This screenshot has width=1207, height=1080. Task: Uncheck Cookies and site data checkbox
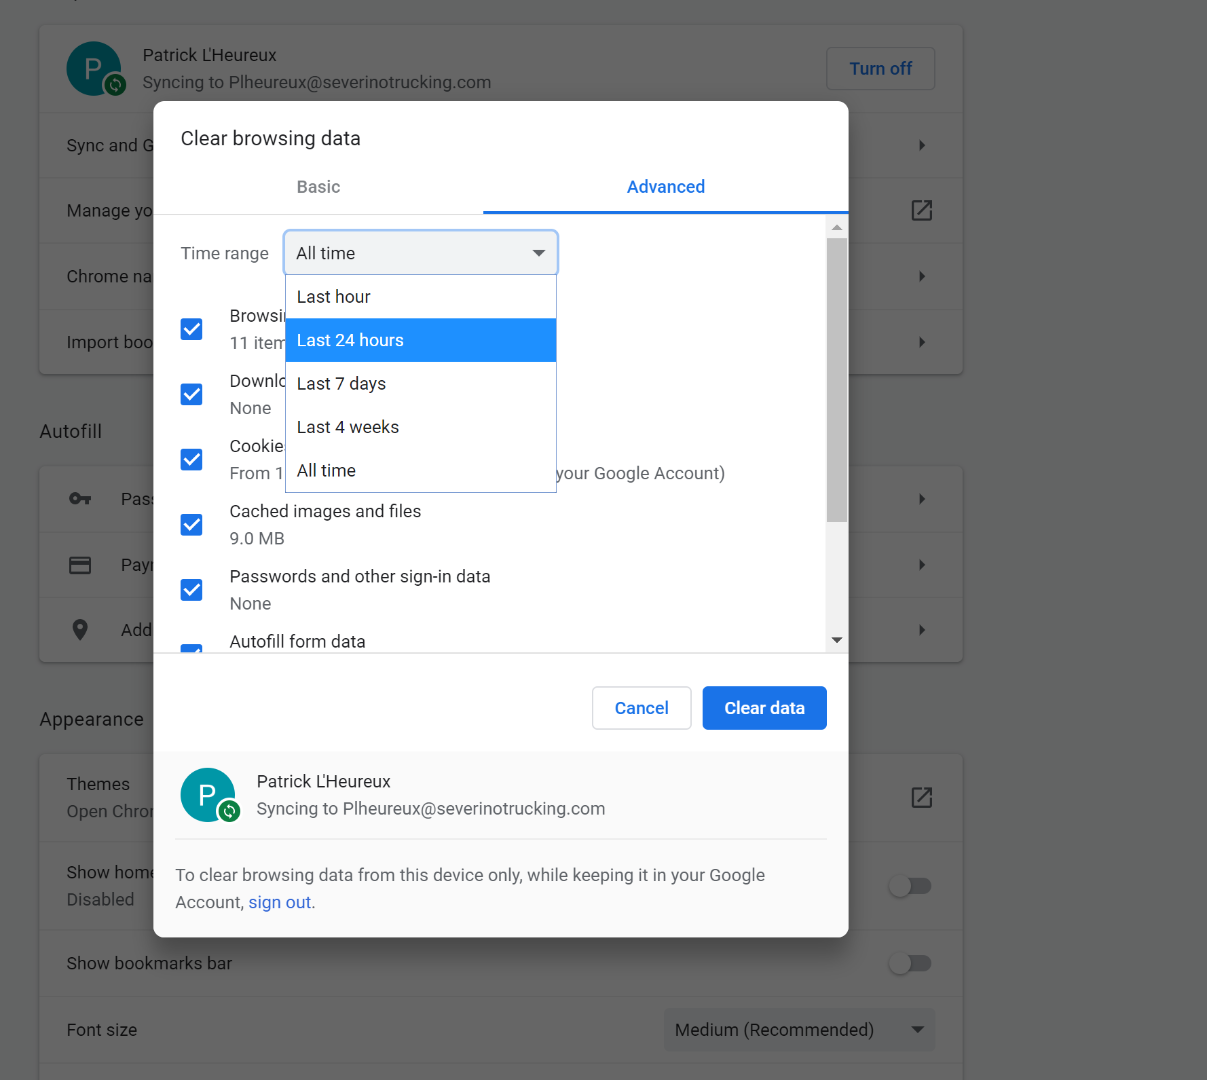click(192, 459)
